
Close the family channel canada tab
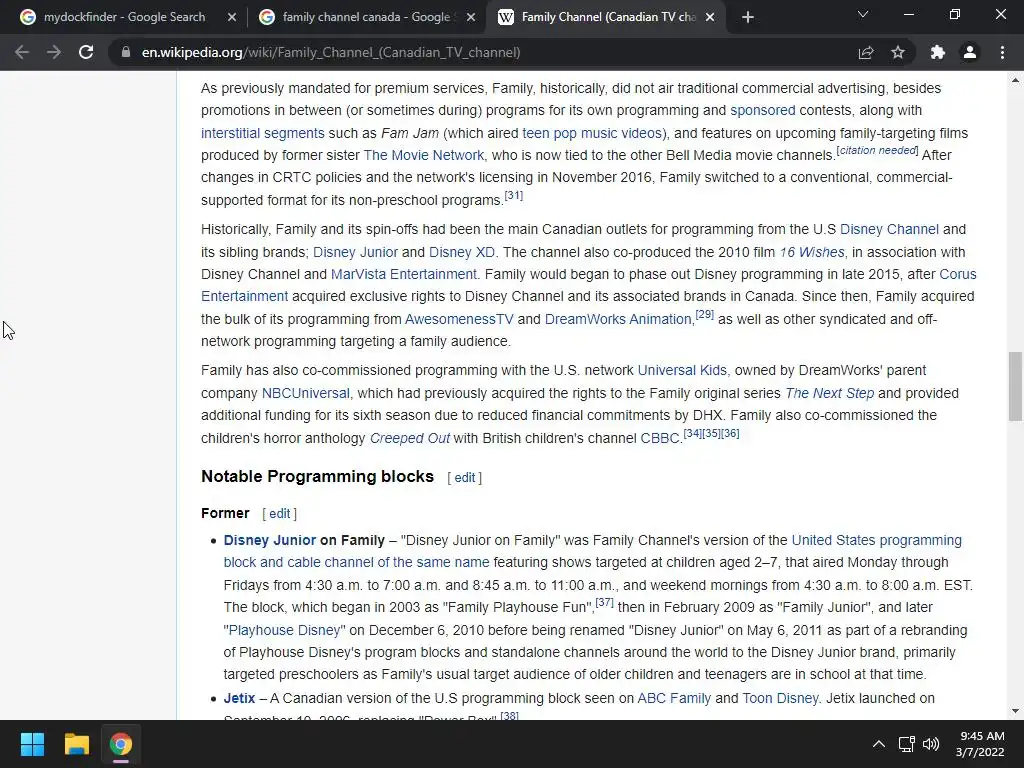point(471,18)
